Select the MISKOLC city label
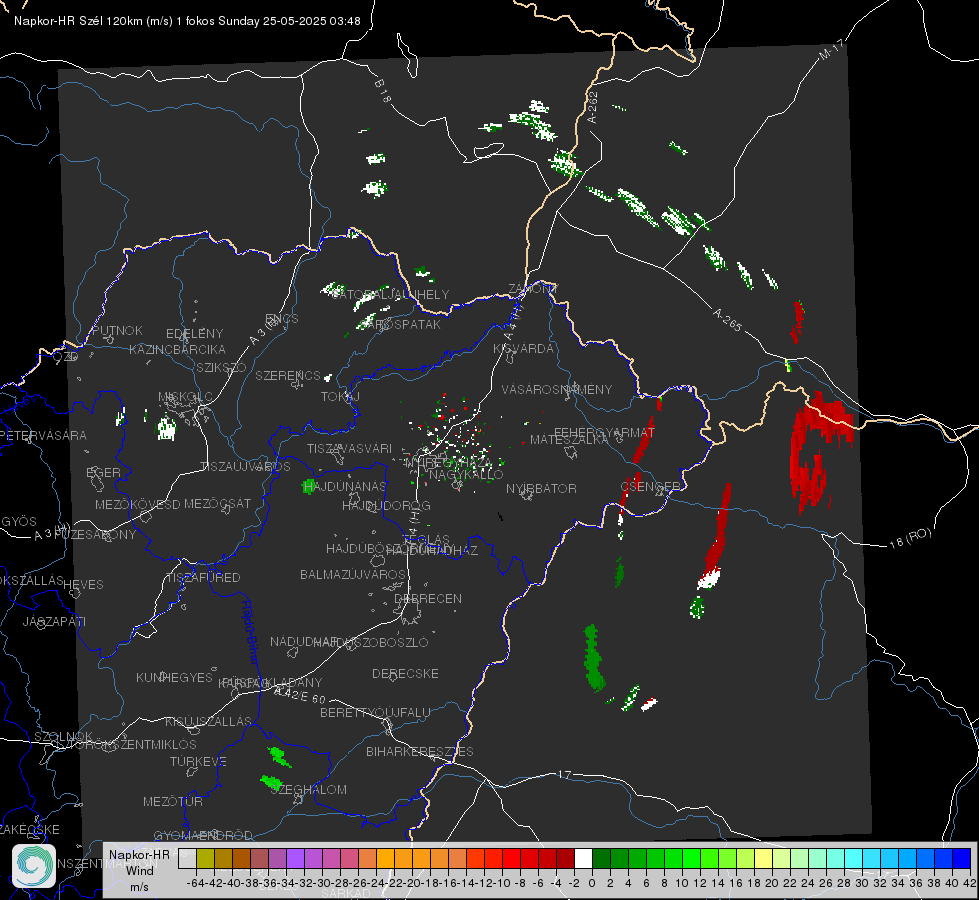 point(185,397)
